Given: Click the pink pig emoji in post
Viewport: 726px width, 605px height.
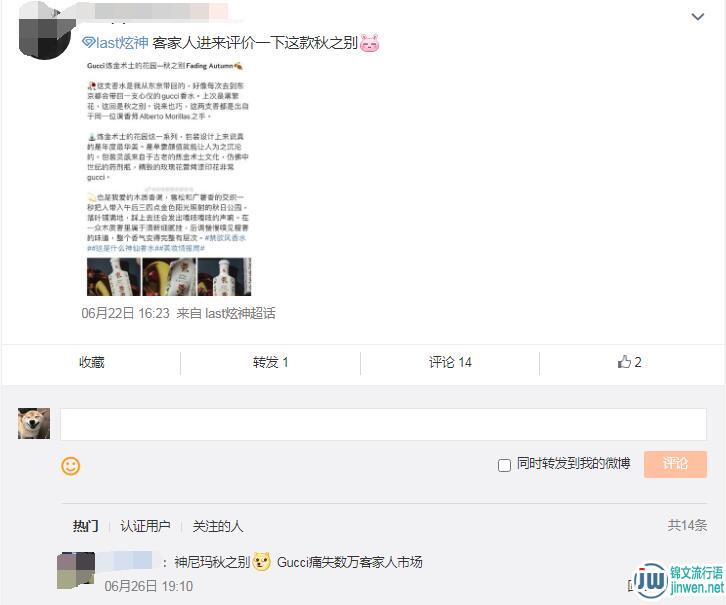Looking at the screenshot, I should click(369, 43).
